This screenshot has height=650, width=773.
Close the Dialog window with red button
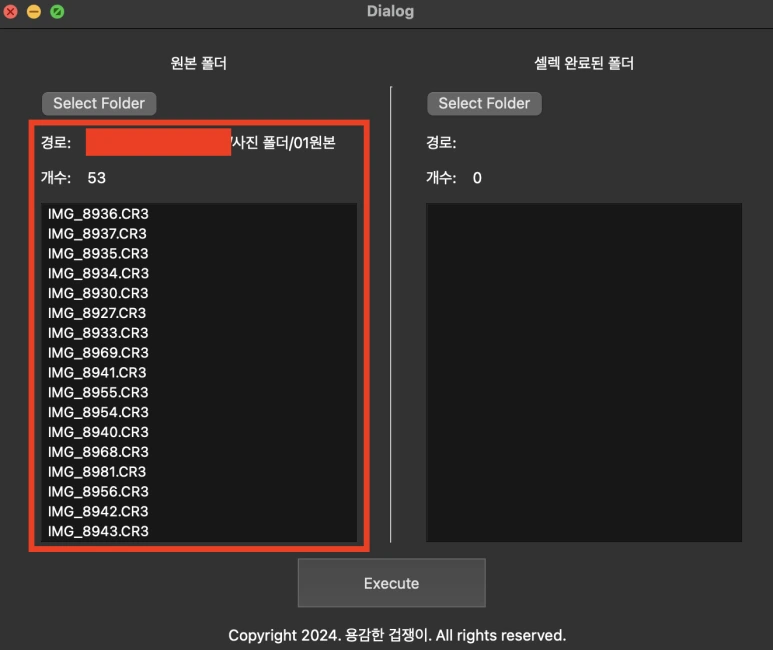pos(10,11)
